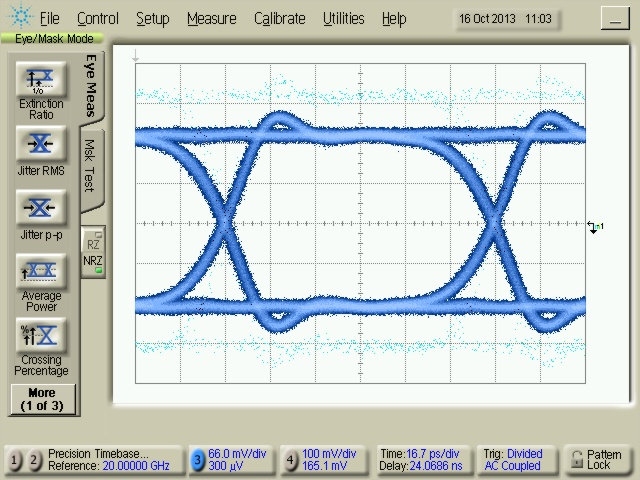Click the More (1 of 3) button

pos(42,399)
